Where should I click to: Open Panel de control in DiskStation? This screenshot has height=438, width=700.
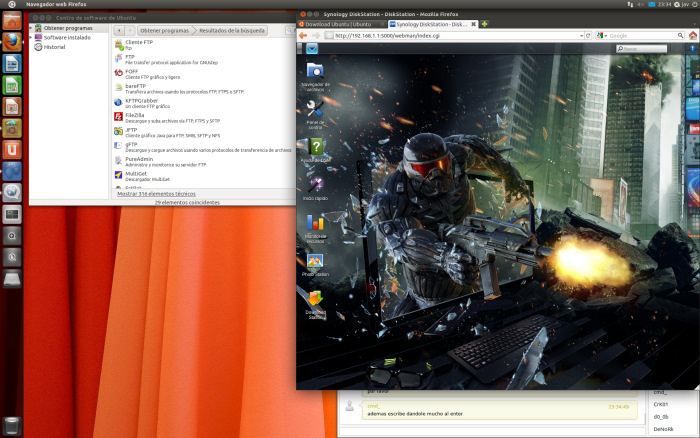(x=314, y=108)
